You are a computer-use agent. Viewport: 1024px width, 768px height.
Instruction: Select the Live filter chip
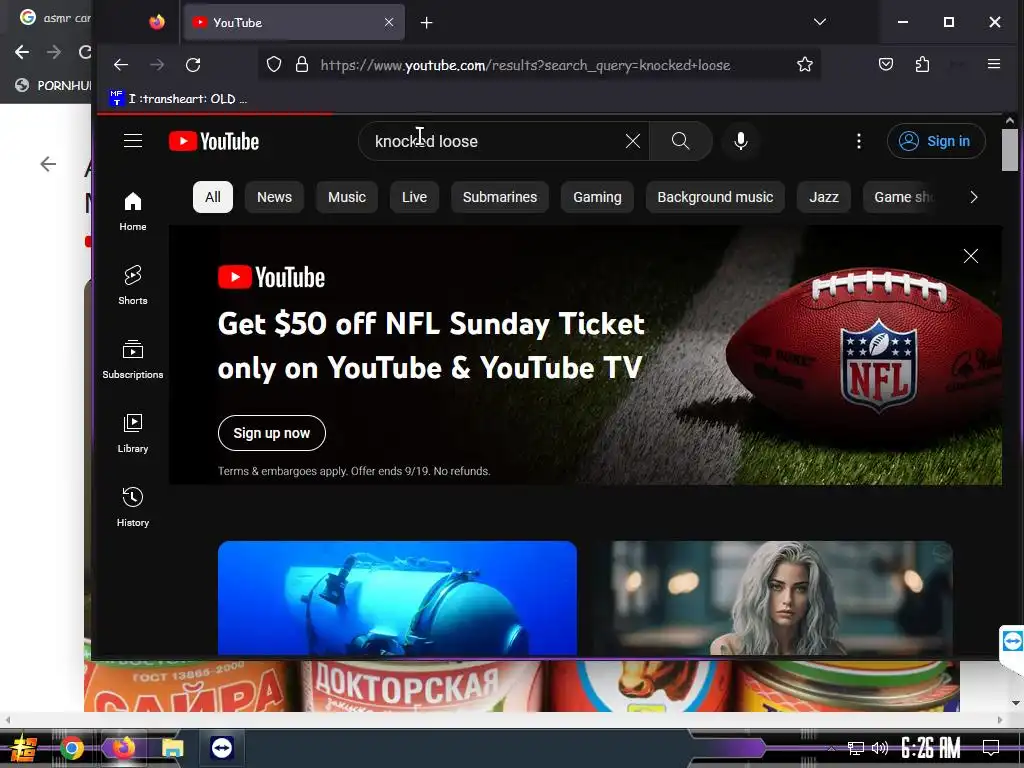point(414,197)
